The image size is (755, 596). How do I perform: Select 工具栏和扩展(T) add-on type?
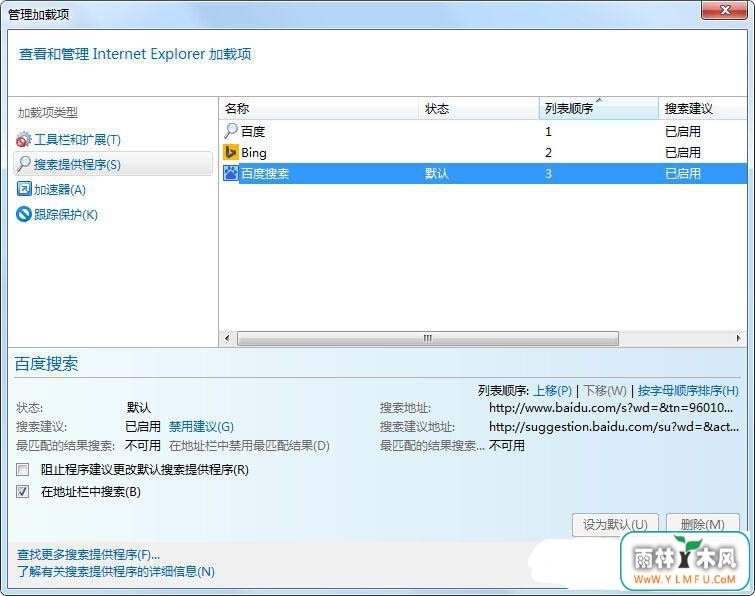tap(77, 140)
